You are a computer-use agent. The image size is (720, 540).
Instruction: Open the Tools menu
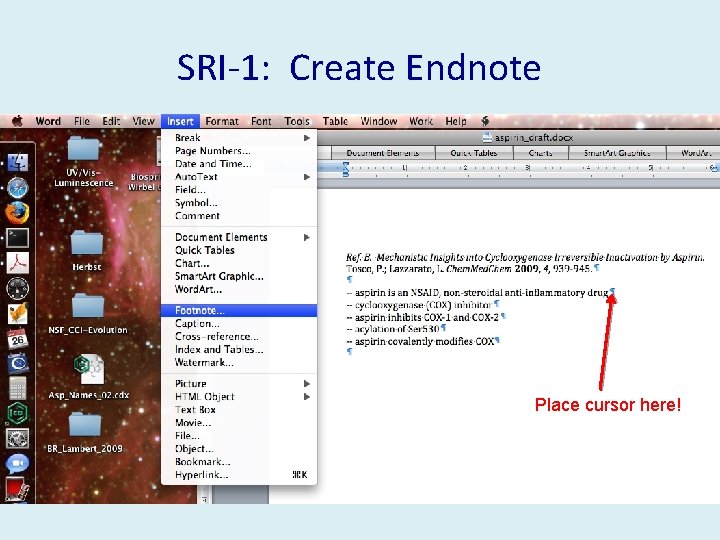(297, 121)
